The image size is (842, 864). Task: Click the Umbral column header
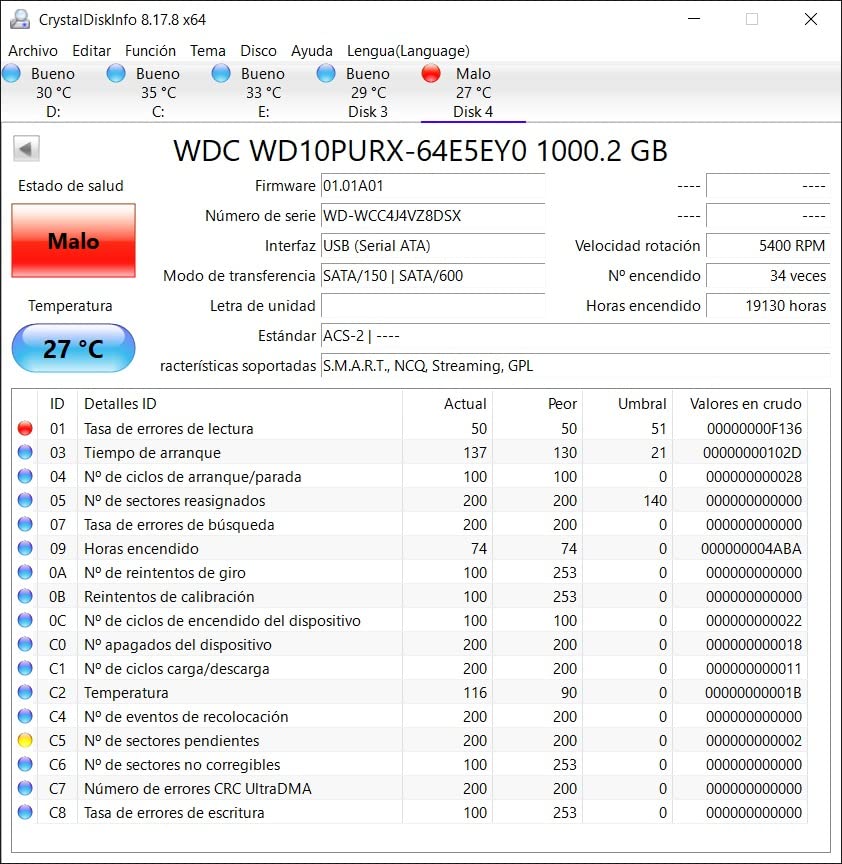[628, 403]
